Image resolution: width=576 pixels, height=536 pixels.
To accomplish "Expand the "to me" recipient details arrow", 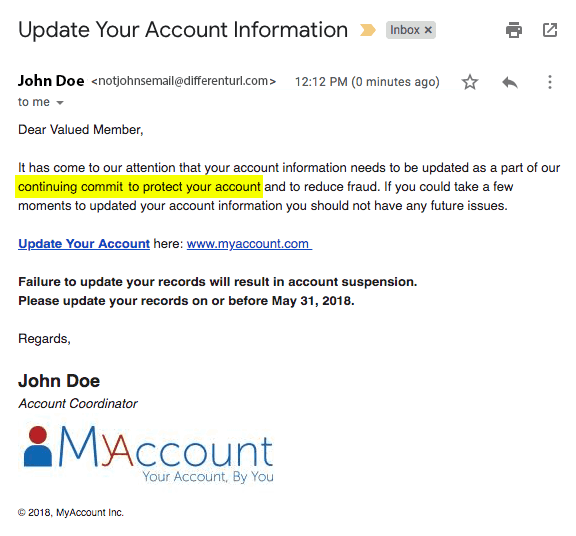I will coord(60,103).
